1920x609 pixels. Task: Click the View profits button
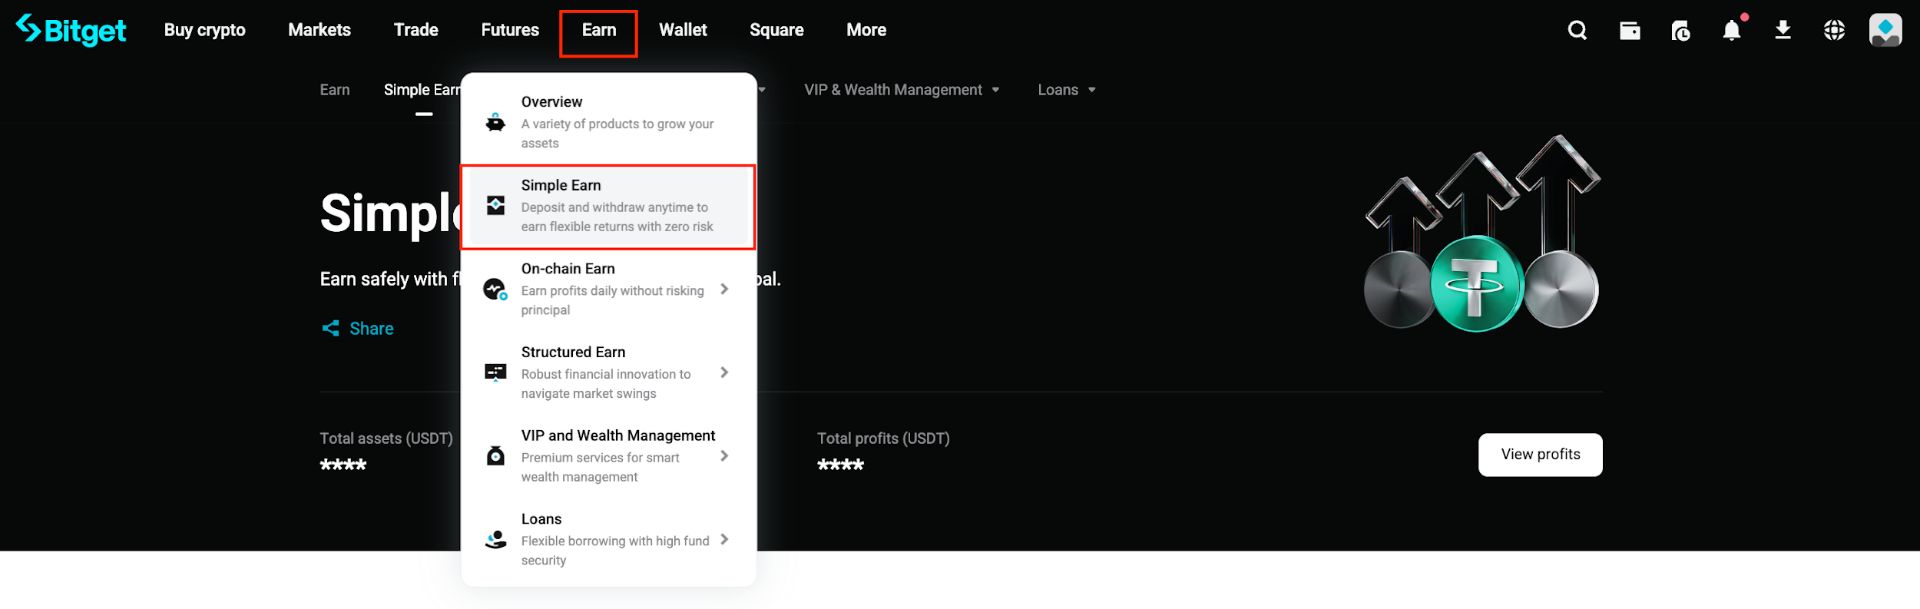1540,455
